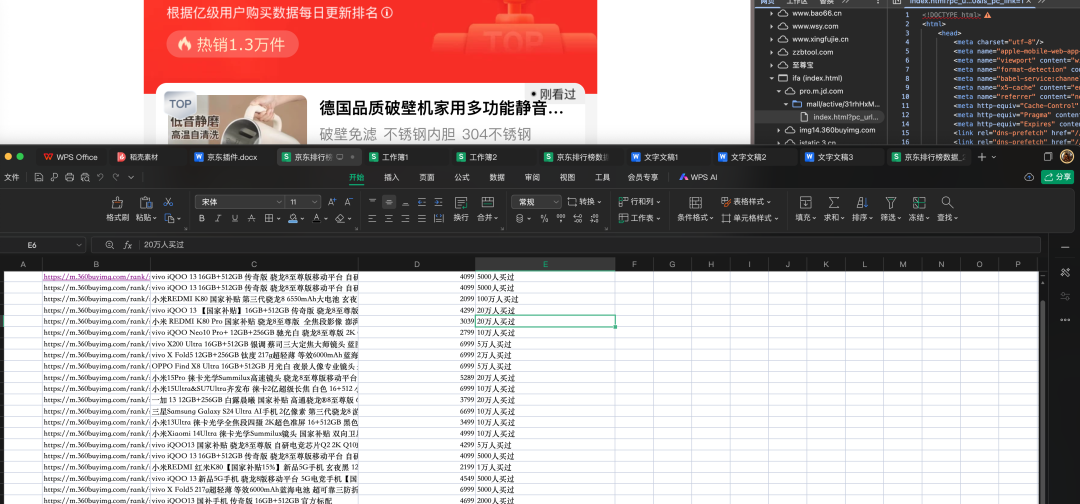Click the WPS AI button
The image size is (1080, 504).
698,177
